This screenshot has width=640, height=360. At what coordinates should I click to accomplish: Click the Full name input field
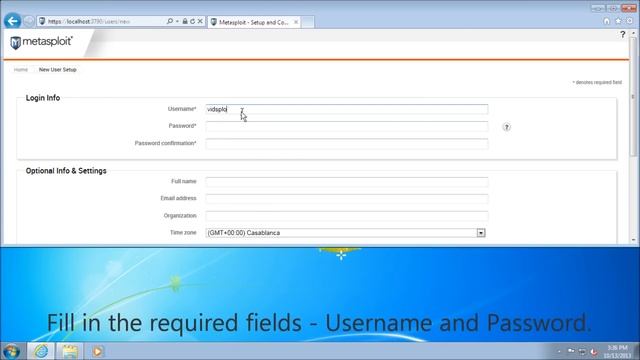pyautogui.click(x=347, y=182)
